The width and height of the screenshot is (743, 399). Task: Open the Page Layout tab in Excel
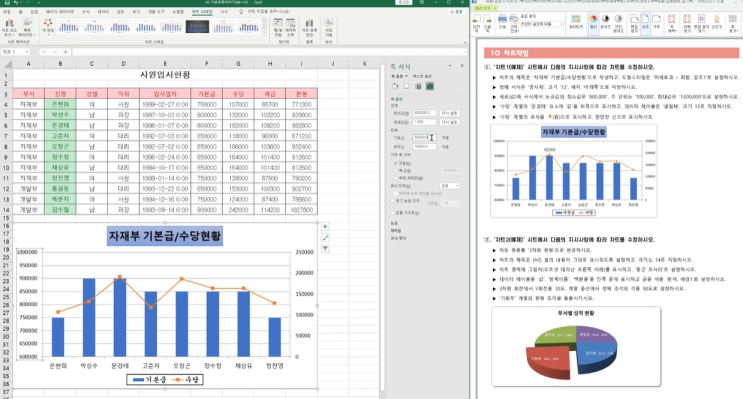pos(60,12)
